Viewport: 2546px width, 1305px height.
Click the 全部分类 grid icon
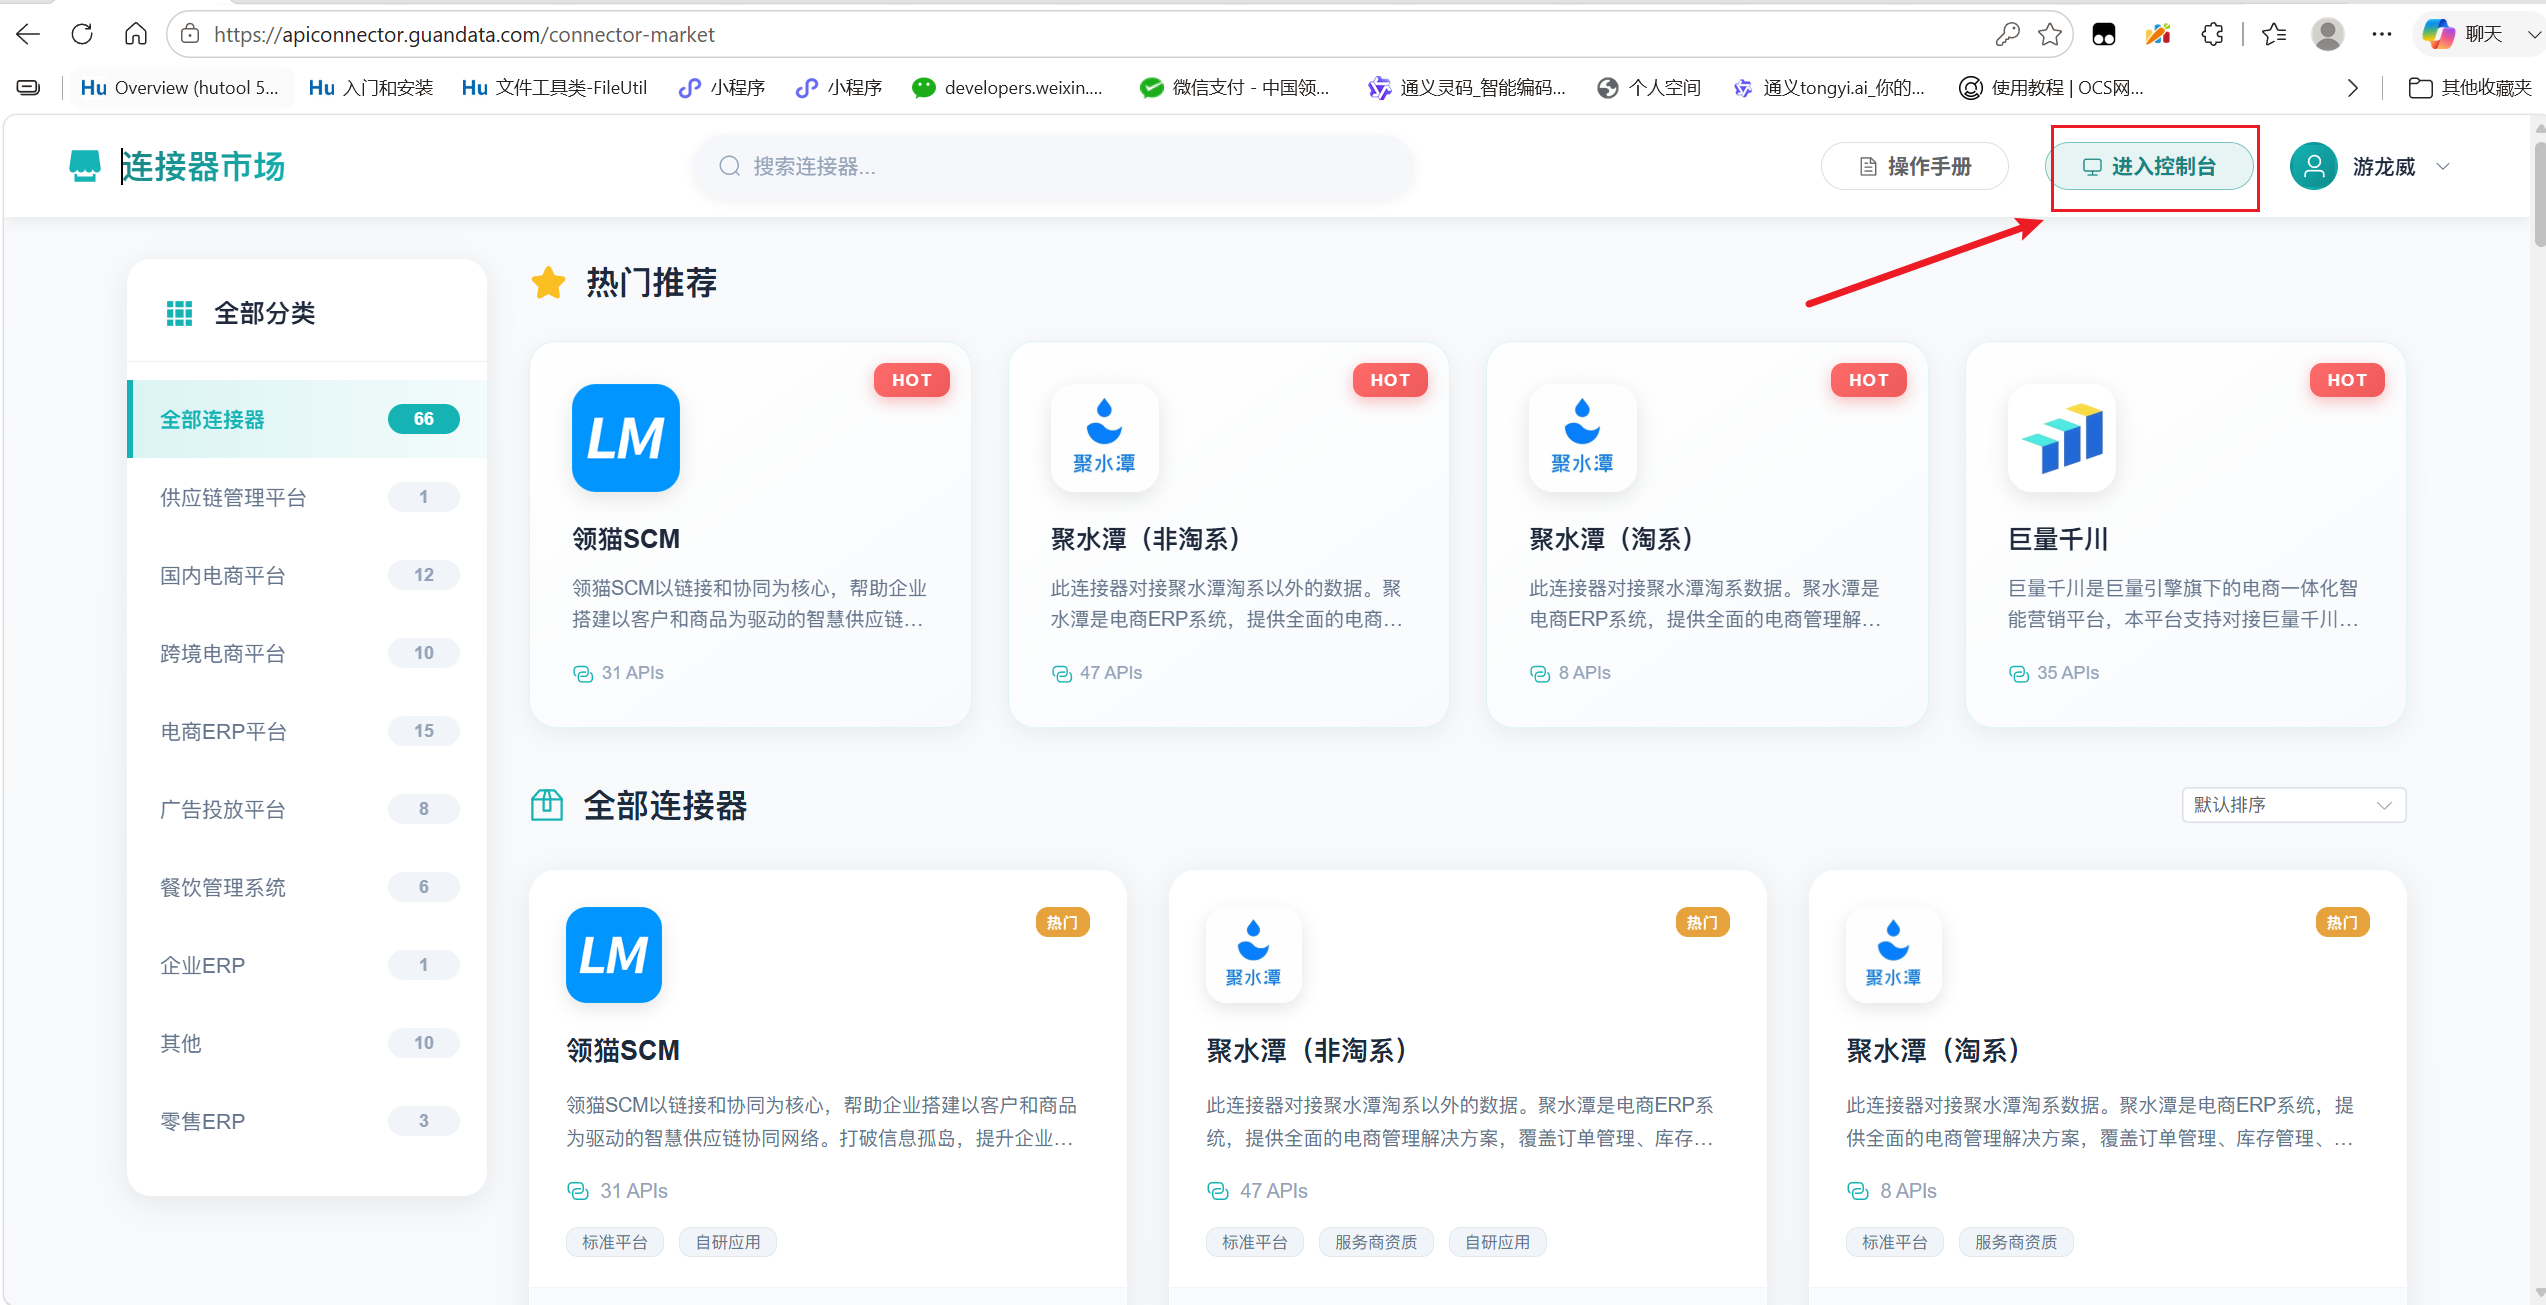[x=179, y=313]
